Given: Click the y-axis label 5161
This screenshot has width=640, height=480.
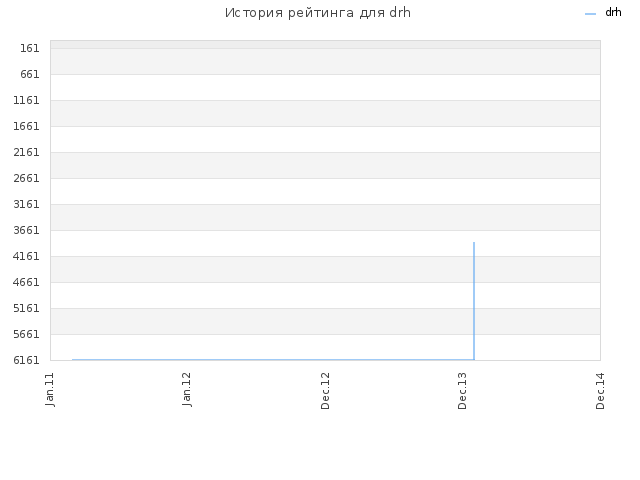Looking at the screenshot, I should pyautogui.click(x=26, y=309).
